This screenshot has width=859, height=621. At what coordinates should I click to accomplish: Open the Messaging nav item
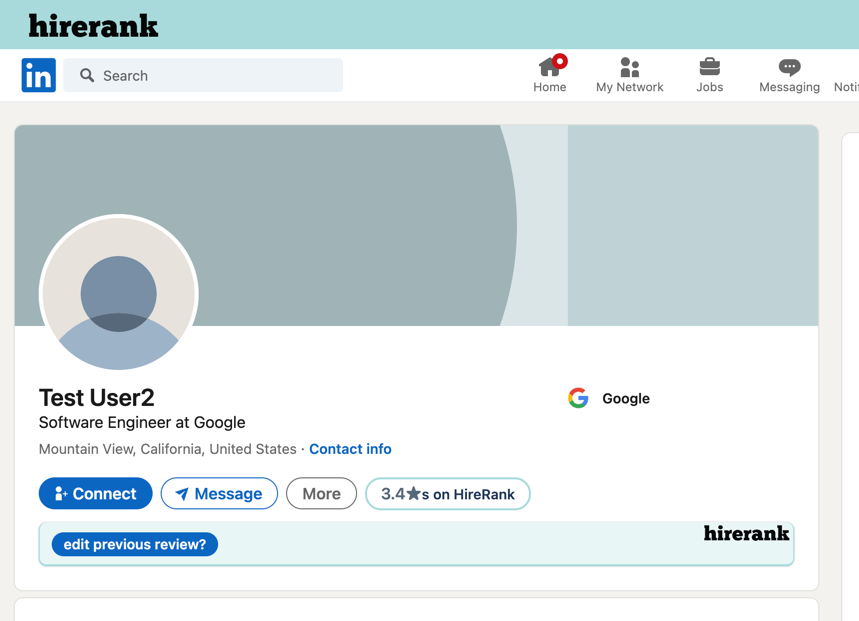coord(789,74)
